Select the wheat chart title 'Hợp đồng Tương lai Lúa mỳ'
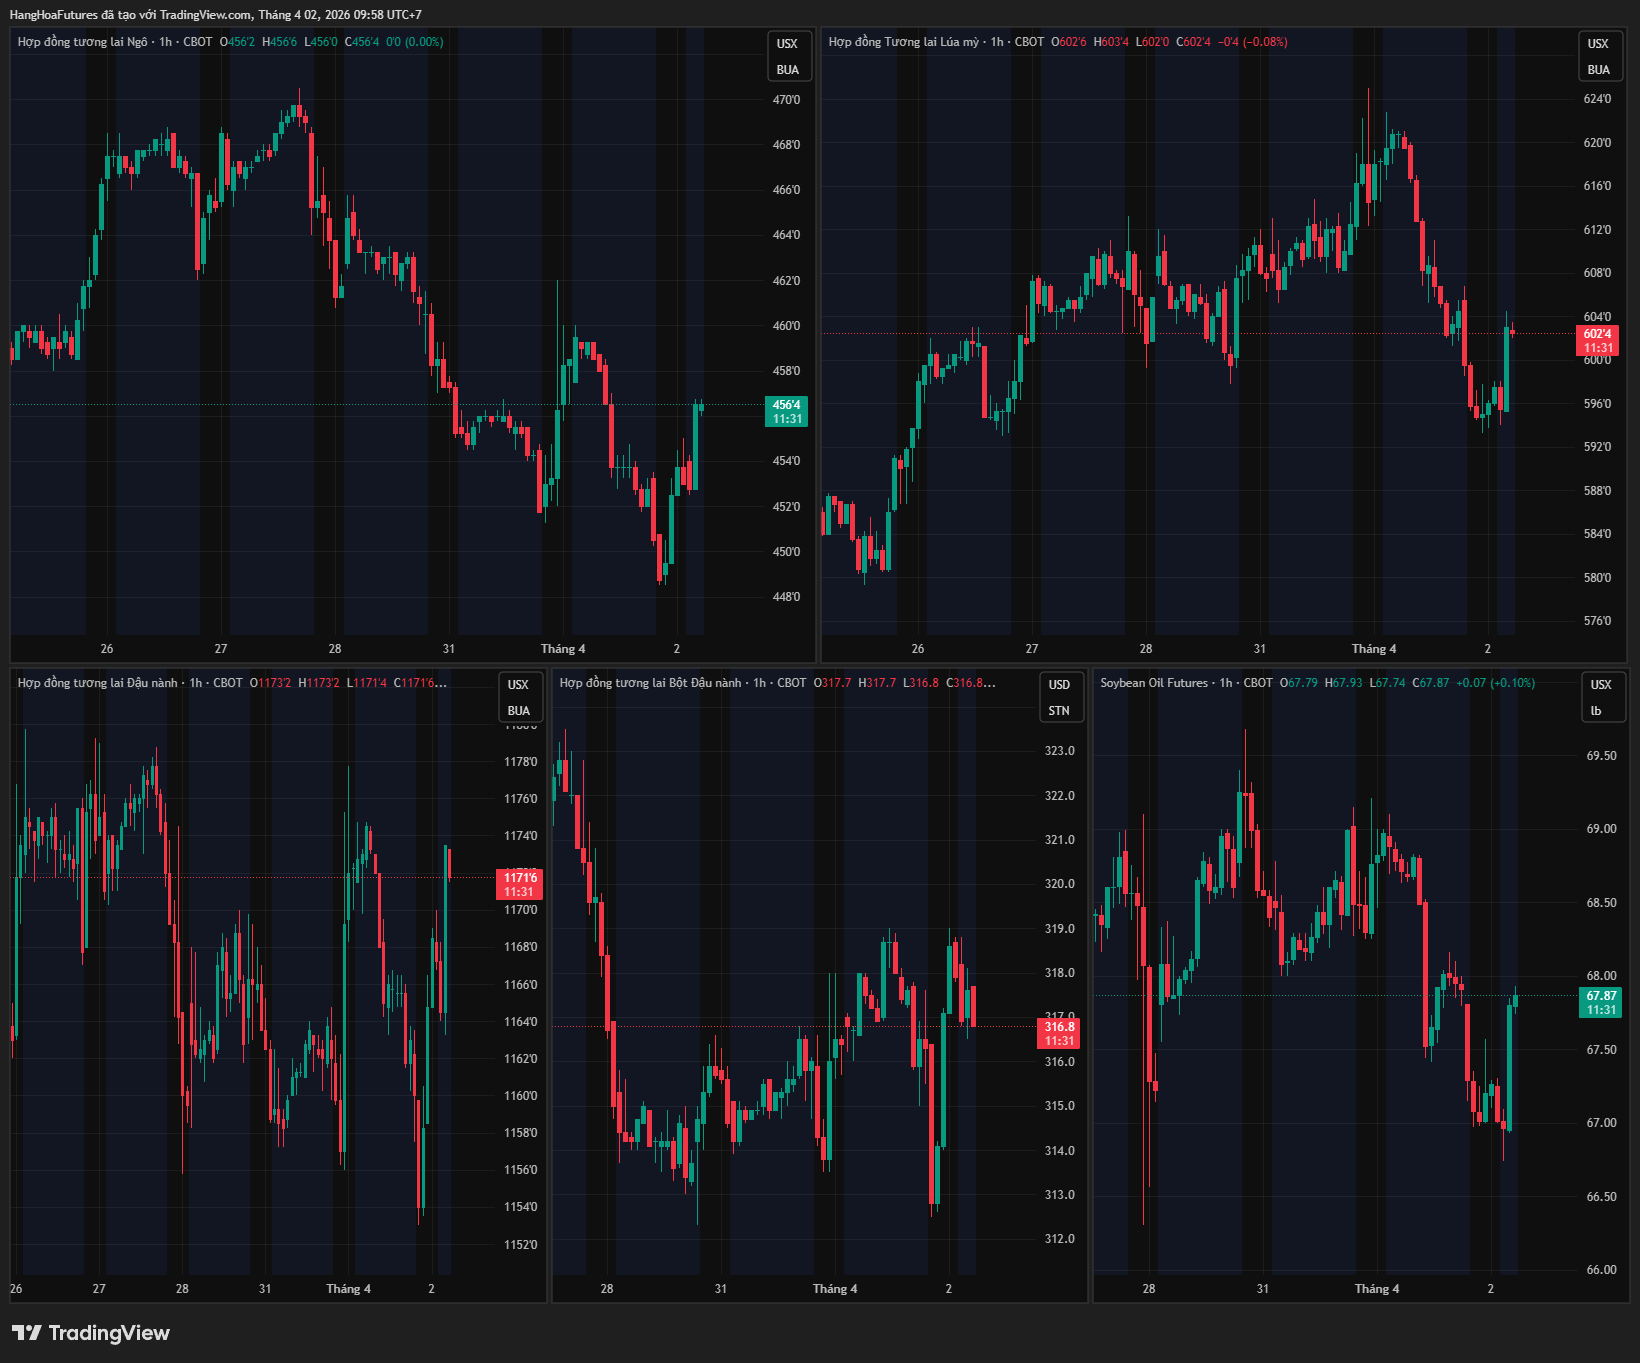The width and height of the screenshot is (1640, 1363). [x=904, y=42]
